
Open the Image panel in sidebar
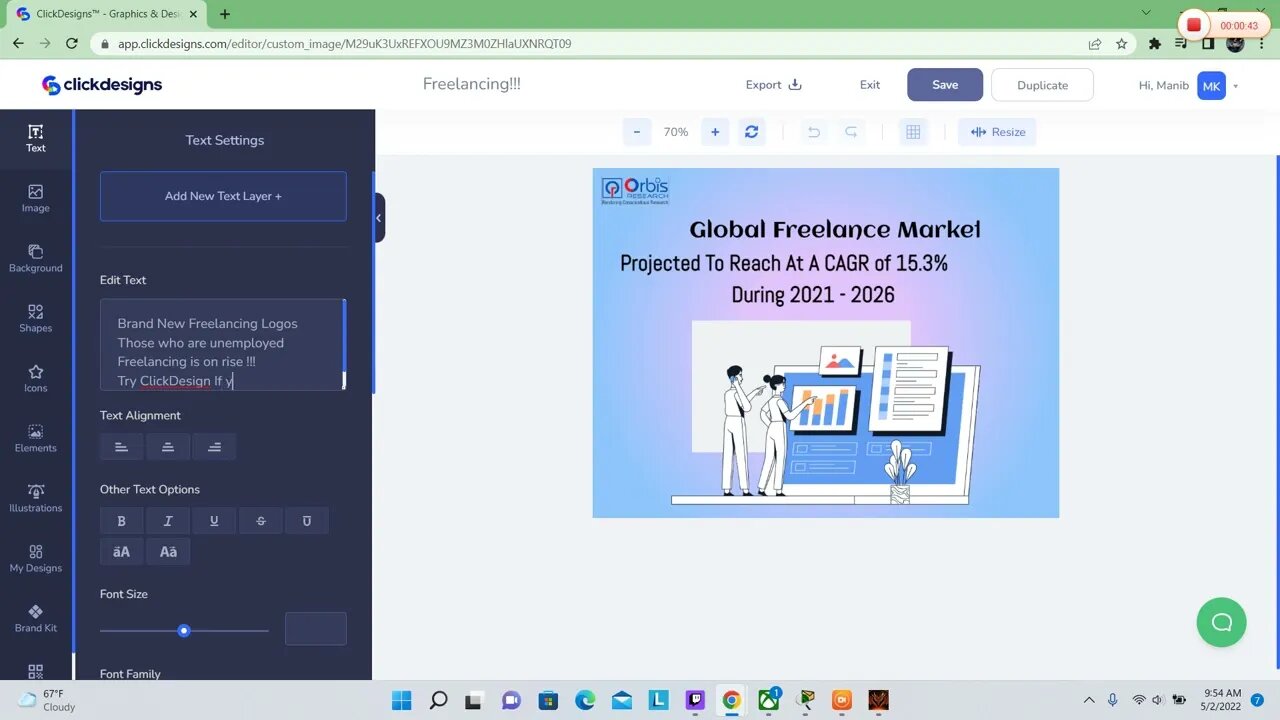coord(36,199)
